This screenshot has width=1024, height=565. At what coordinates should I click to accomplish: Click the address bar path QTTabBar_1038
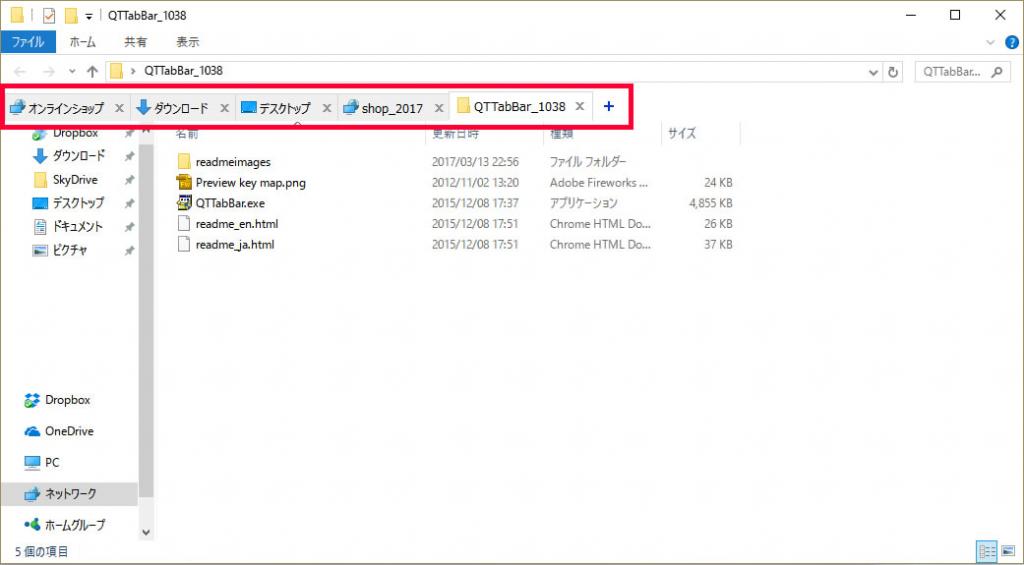(183, 71)
